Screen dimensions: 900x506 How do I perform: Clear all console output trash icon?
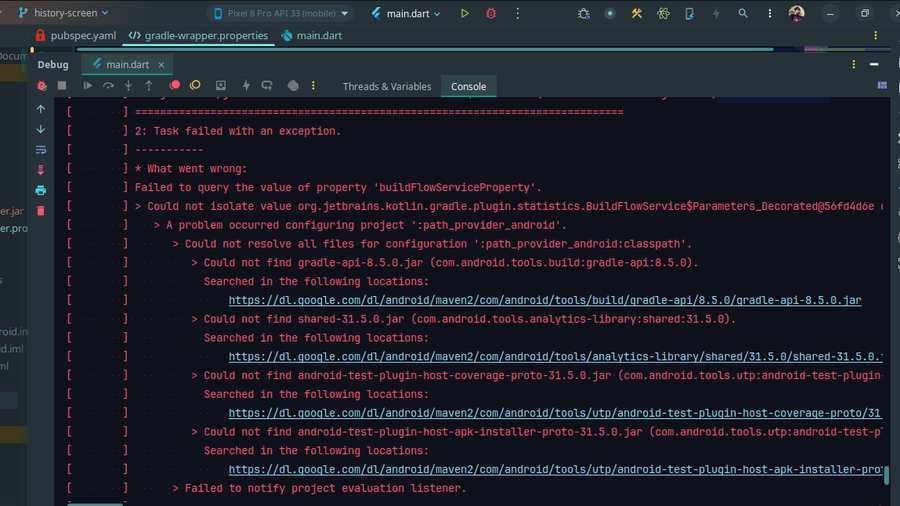coord(41,211)
